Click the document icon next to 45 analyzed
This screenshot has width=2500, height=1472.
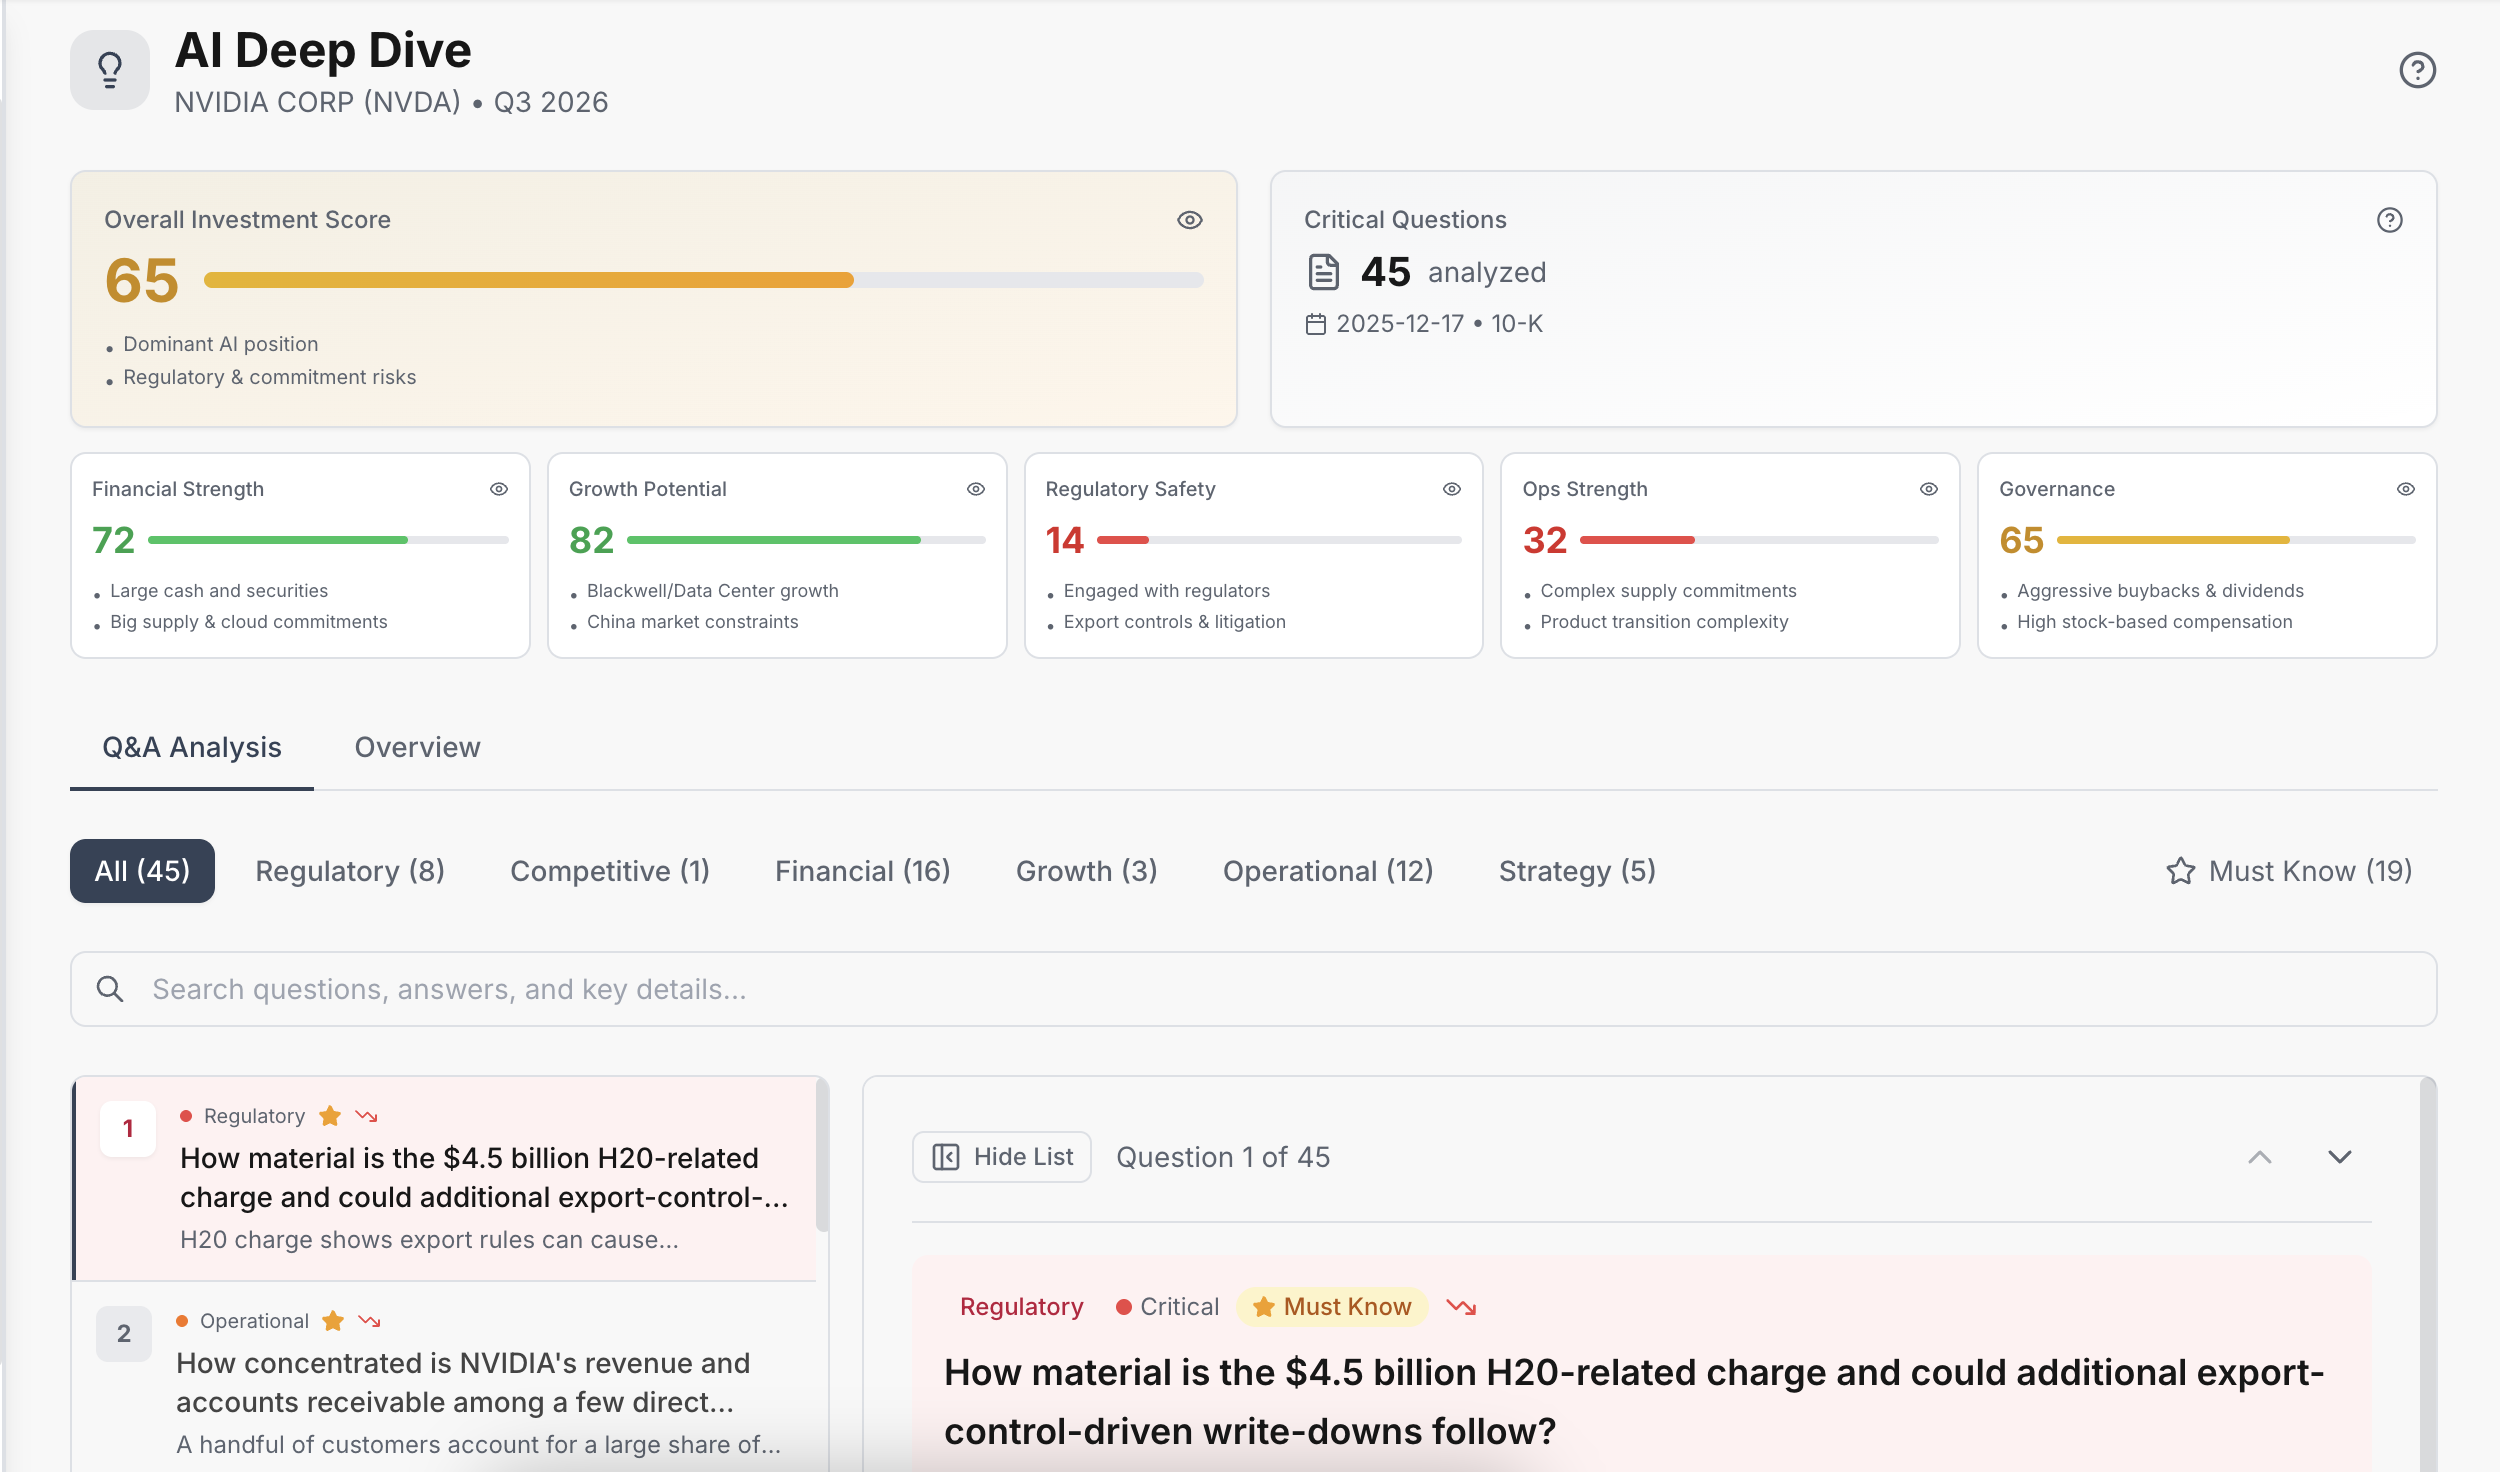[1324, 271]
